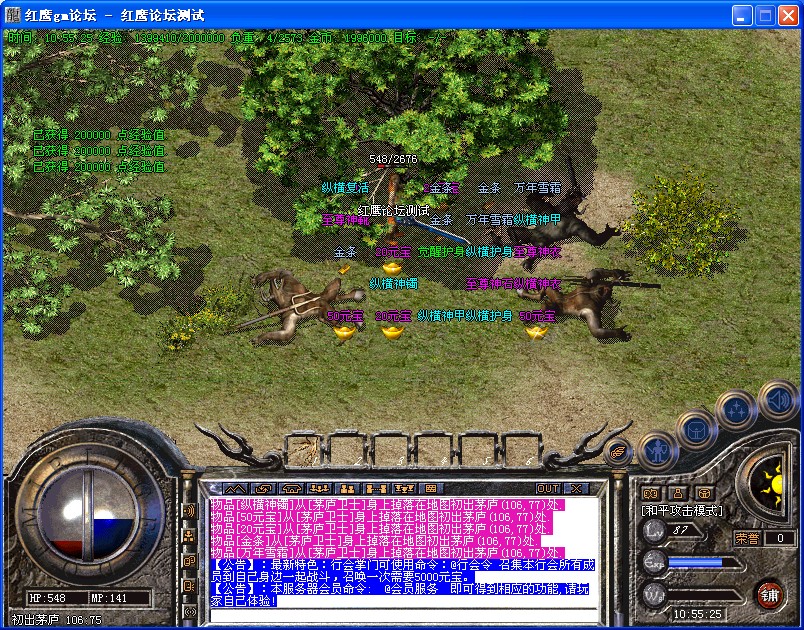Maximize the 红鹰gm论坛 game window
The width and height of the screenshot is (804, 630).
[765, 15]
